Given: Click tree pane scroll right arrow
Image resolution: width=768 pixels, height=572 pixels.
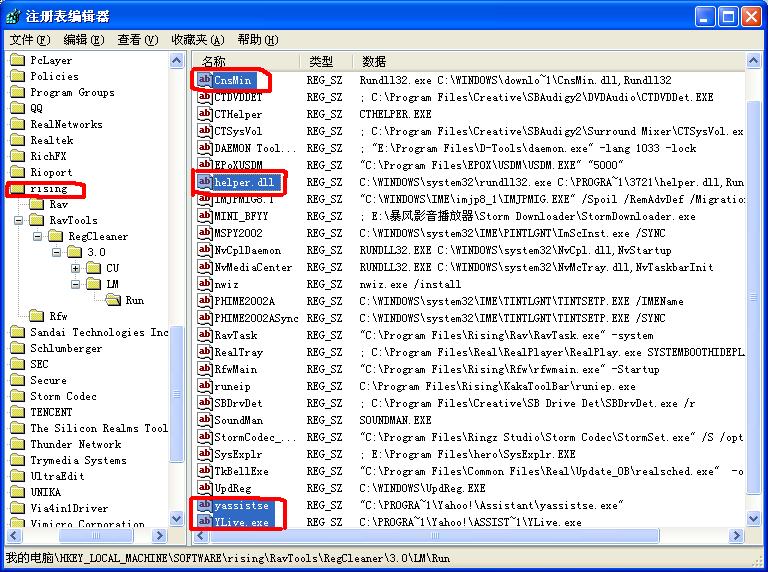Looking at the screenshot, I should click(159, 535).
